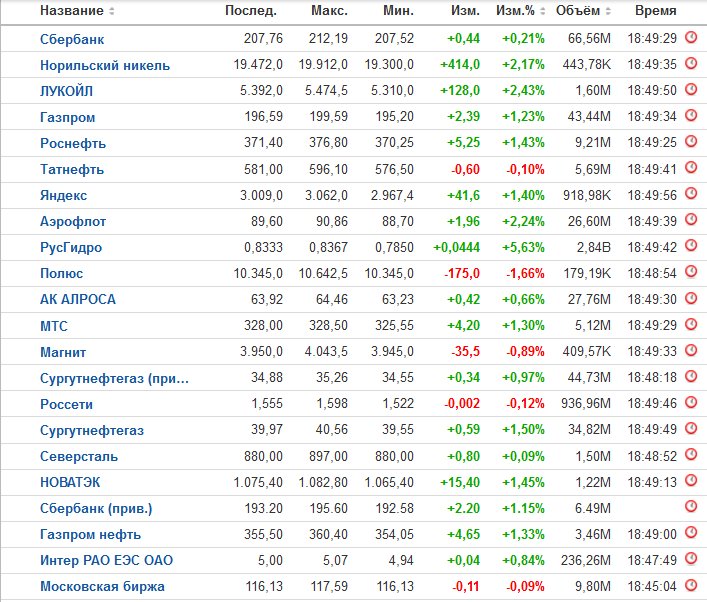The height and width of the screenshot is (602, 707).
Task: Sort table by Объём column arrows
Action: 608,11
